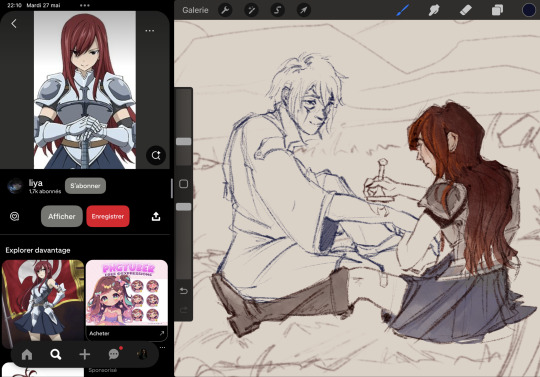Adjust the brush size slider handle
Viewport: 540px width, 377px height.
184,142
